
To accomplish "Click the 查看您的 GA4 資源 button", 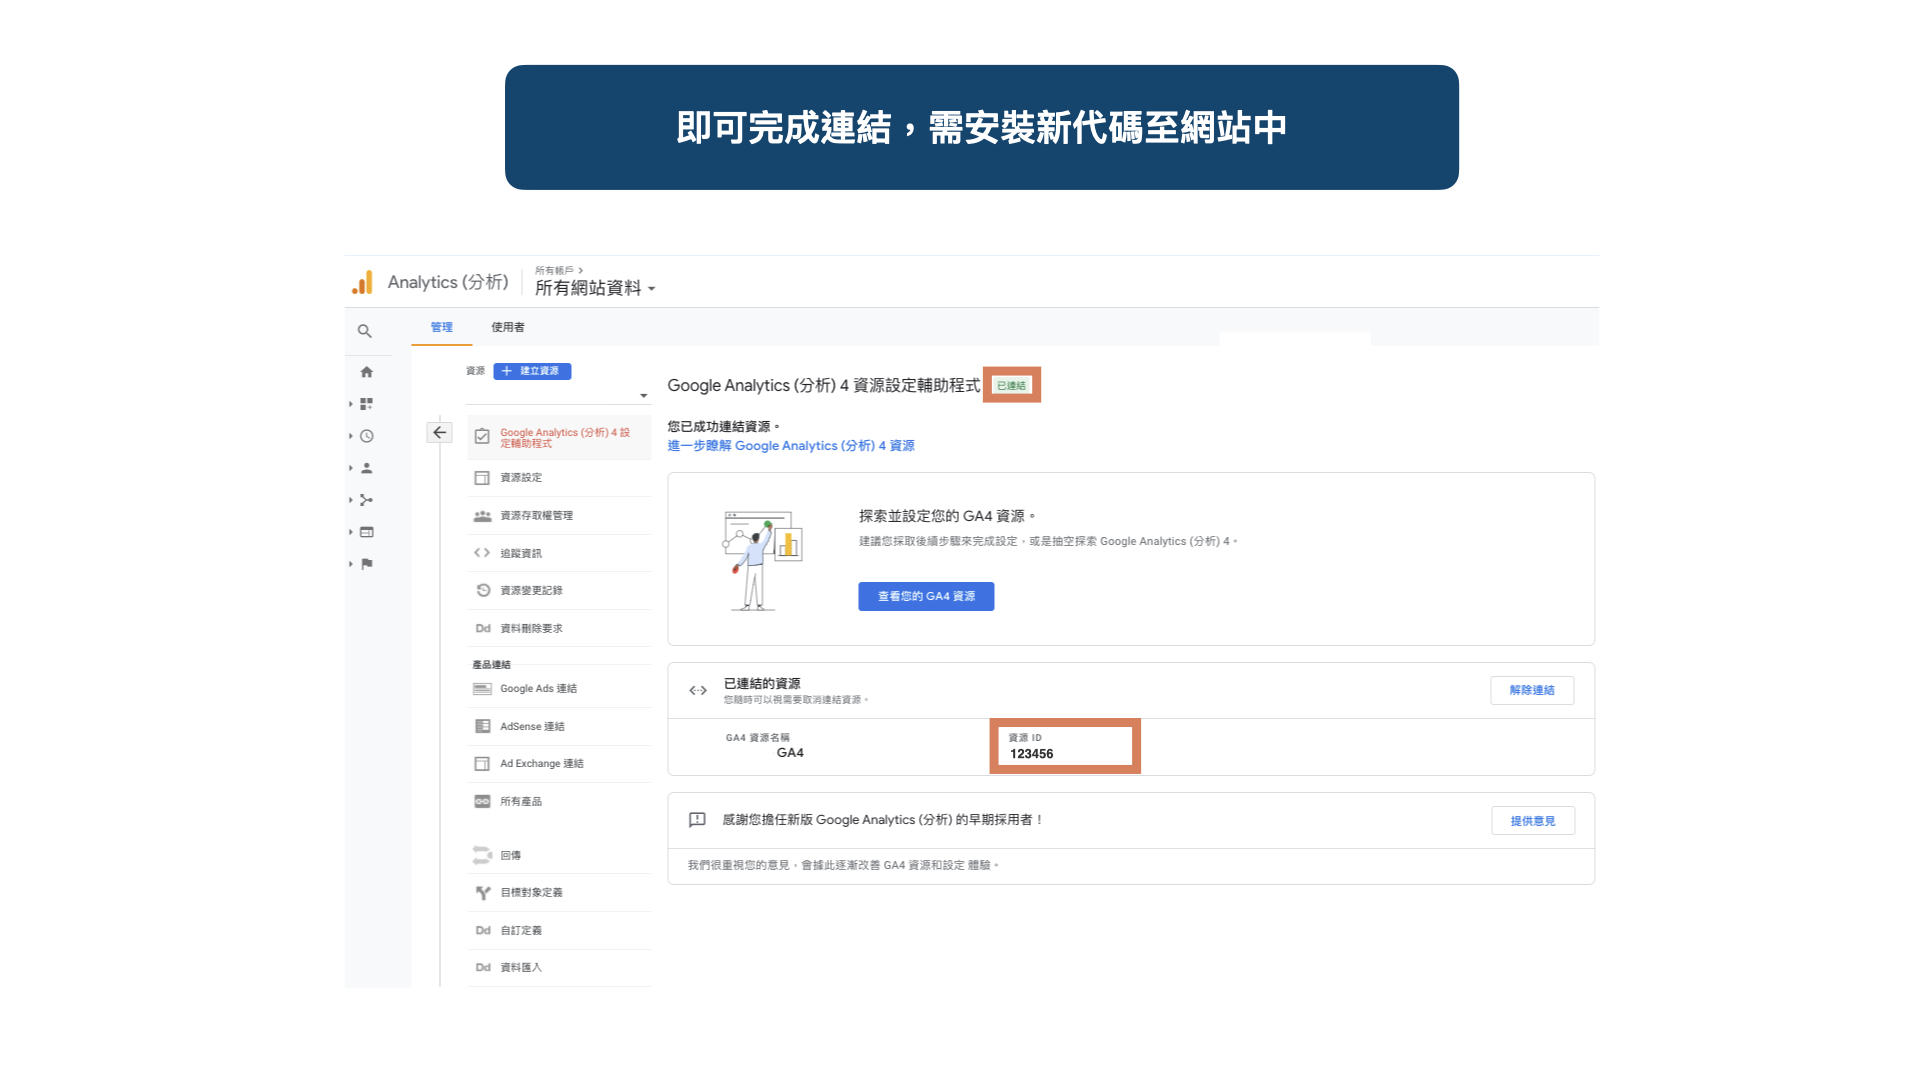I will point(926,596).
